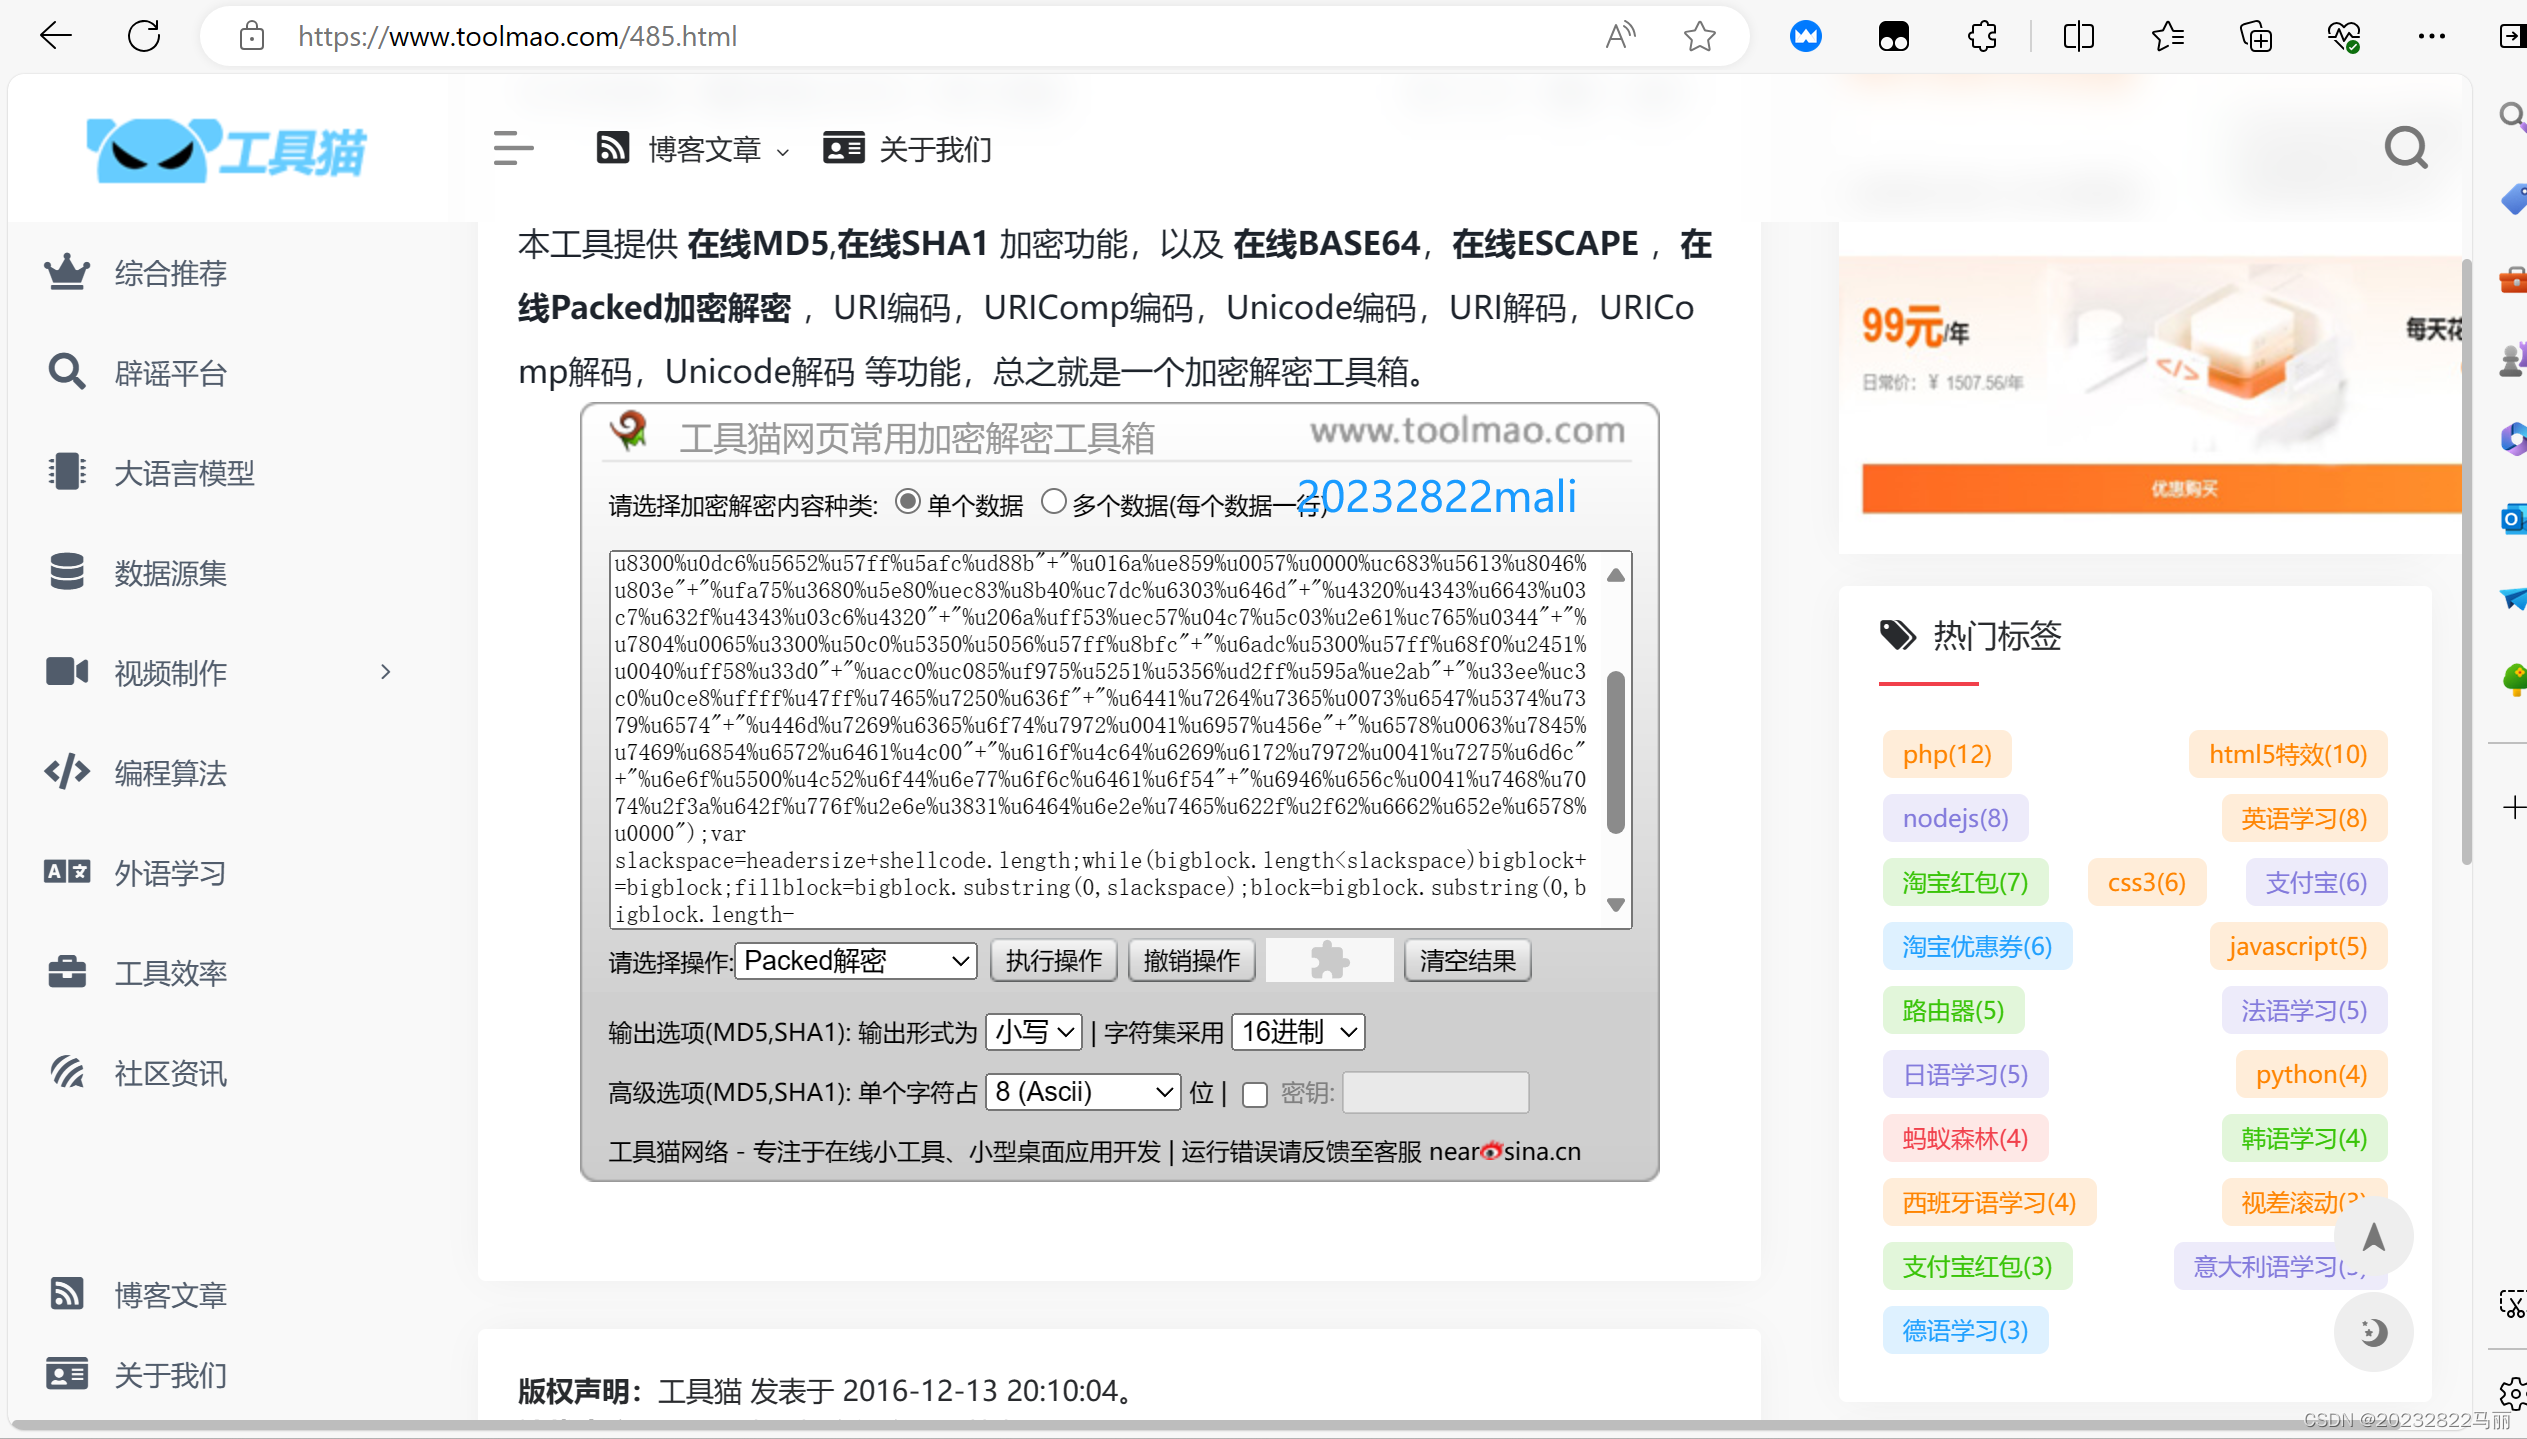This screenshot has width=2527, height=1439.
Task: Open the 16进制 charset dropdown
Action: pyautogui.click(x=1298, y=1032)
